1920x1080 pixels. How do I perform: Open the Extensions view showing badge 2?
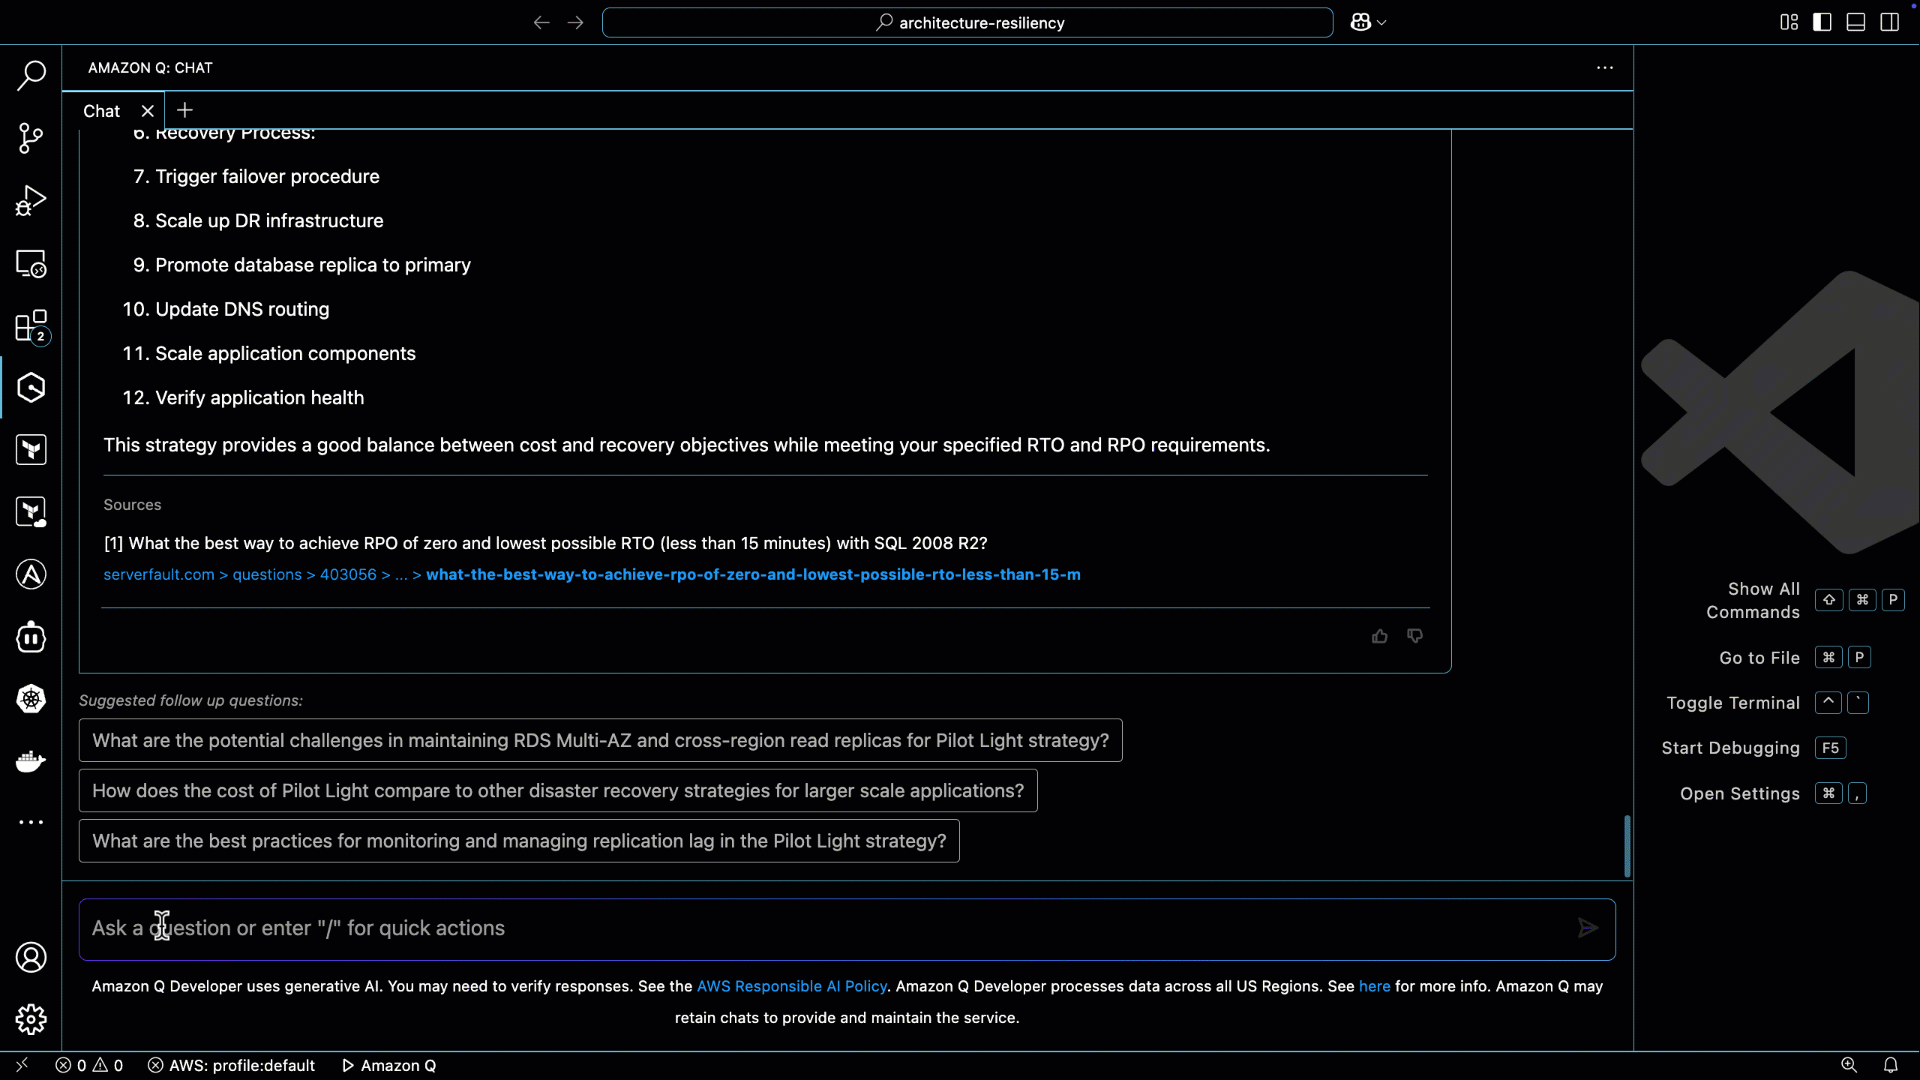[x=31, y=326]
